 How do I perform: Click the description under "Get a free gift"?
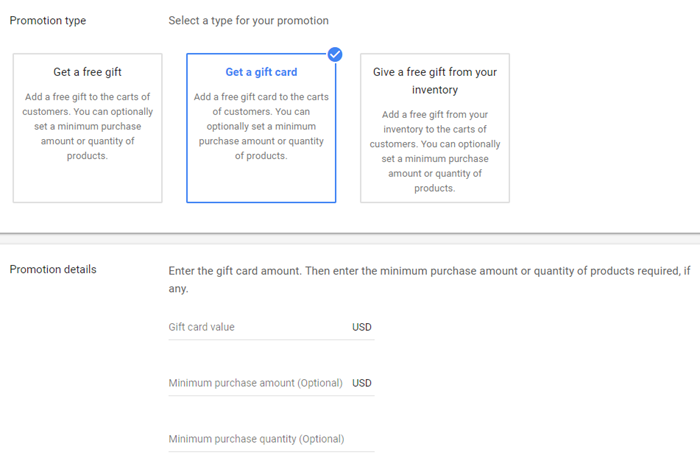[88, 126]
